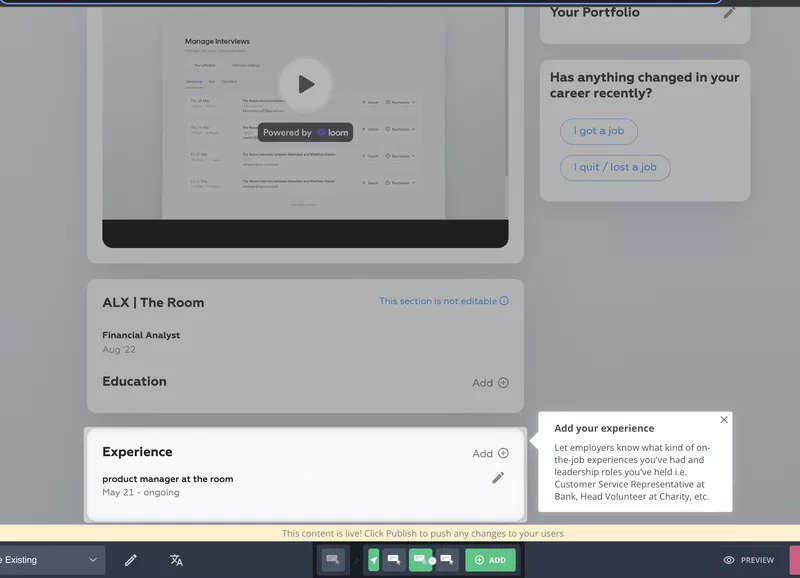
Task: Select the pencil edit tool in the bottom toolbar
Action: click(130, 560)
